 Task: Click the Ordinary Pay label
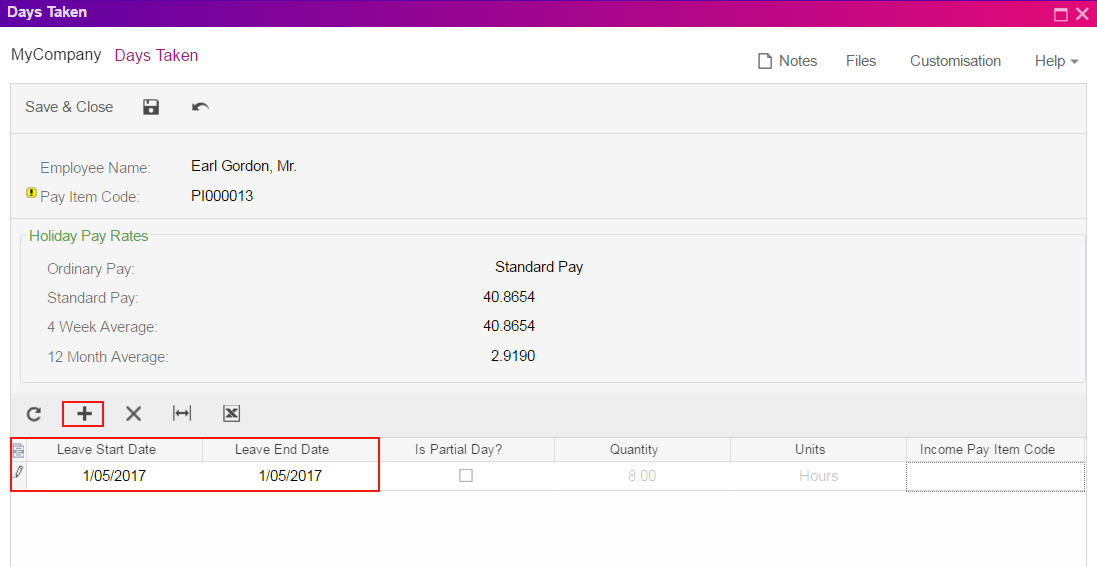point(91,269)
